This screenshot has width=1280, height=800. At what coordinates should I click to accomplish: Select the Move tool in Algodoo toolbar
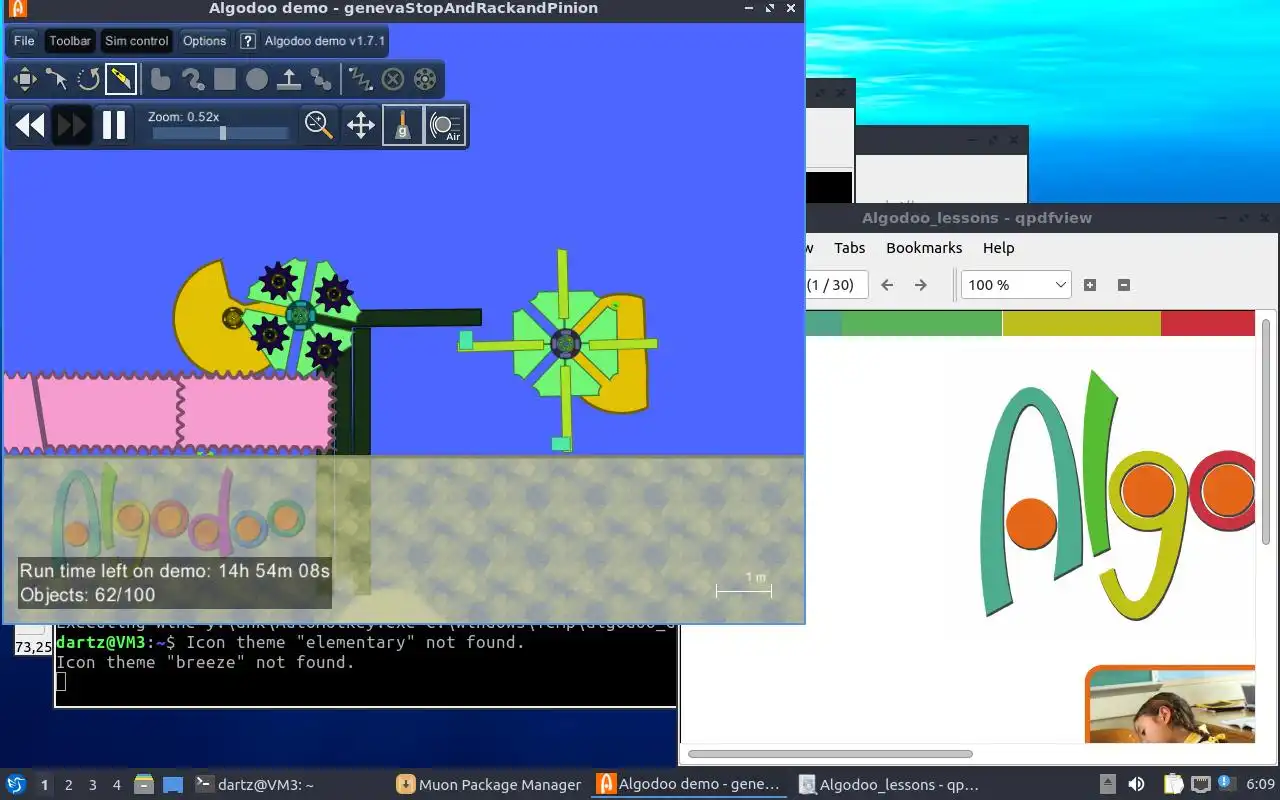(x=24, y=79)
